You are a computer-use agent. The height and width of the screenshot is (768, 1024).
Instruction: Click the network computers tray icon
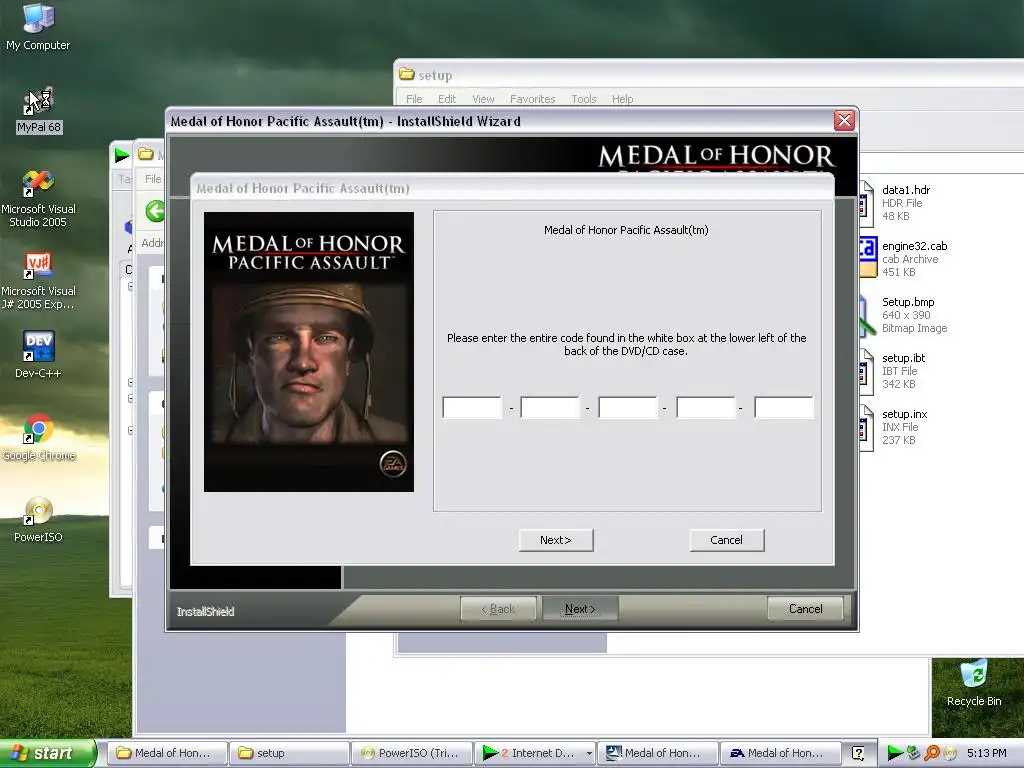click(x=914, y=753)
